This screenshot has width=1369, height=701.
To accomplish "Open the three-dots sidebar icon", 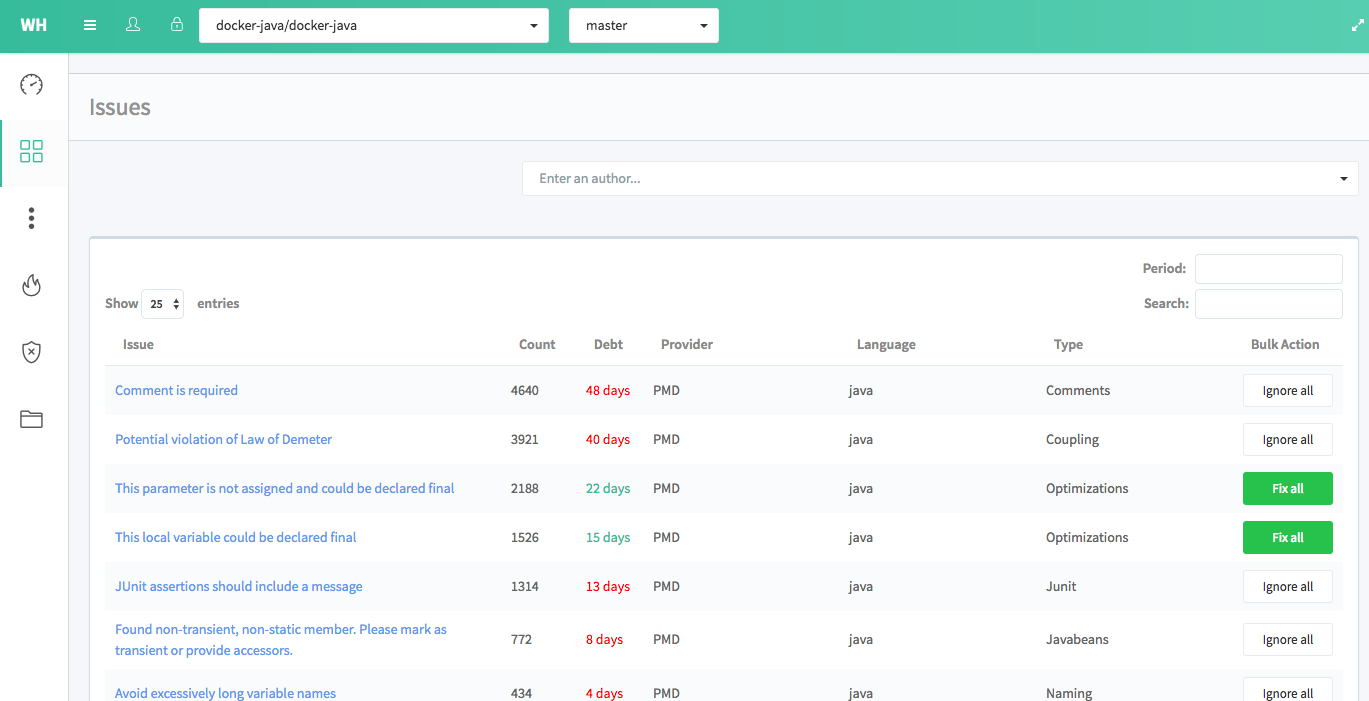I will 32,218.
